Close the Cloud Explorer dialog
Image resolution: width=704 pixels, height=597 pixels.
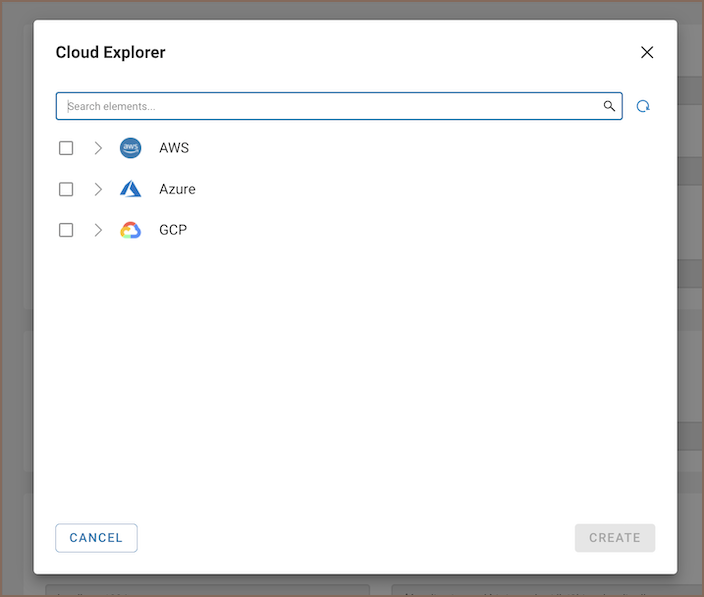pyautogui.click(x=647, y=52)
